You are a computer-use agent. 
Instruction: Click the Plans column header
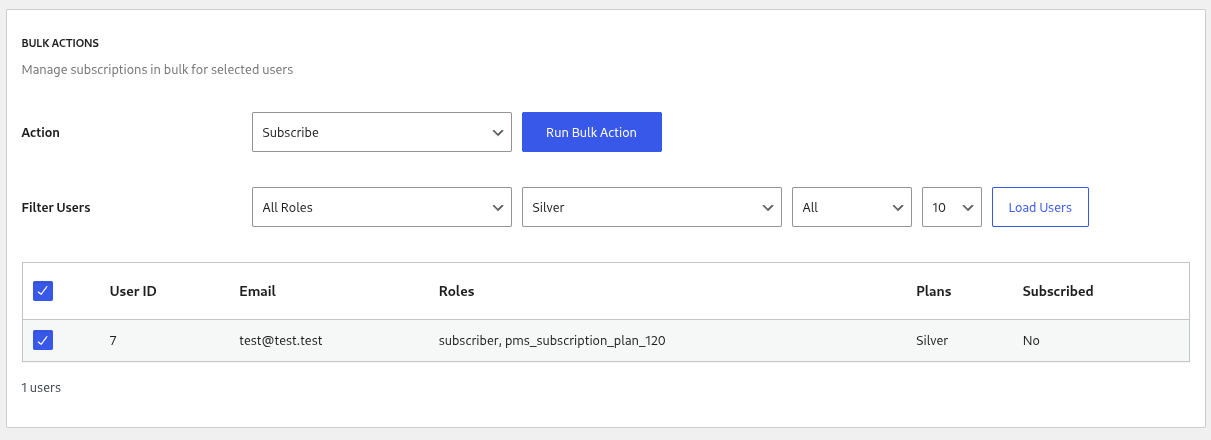click(x=934, y=291)
